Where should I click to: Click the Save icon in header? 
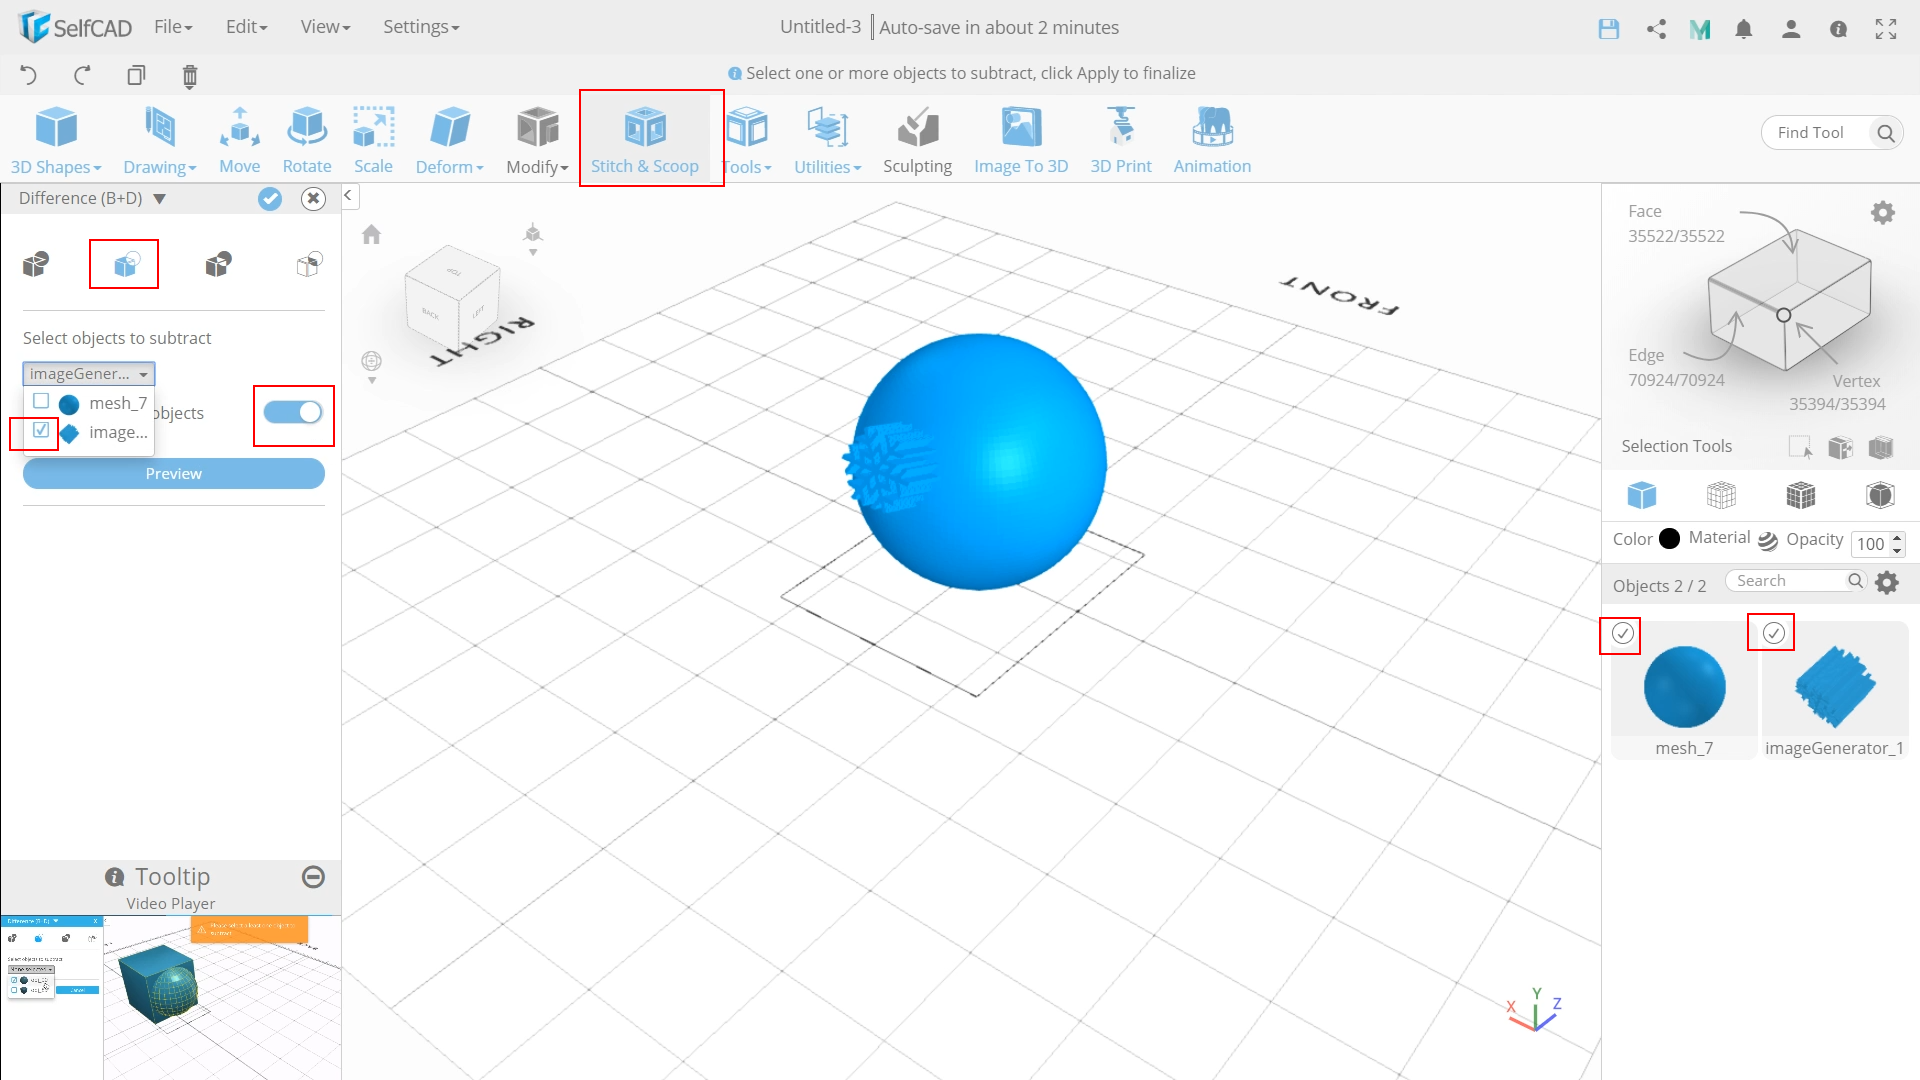(1608, 29)
